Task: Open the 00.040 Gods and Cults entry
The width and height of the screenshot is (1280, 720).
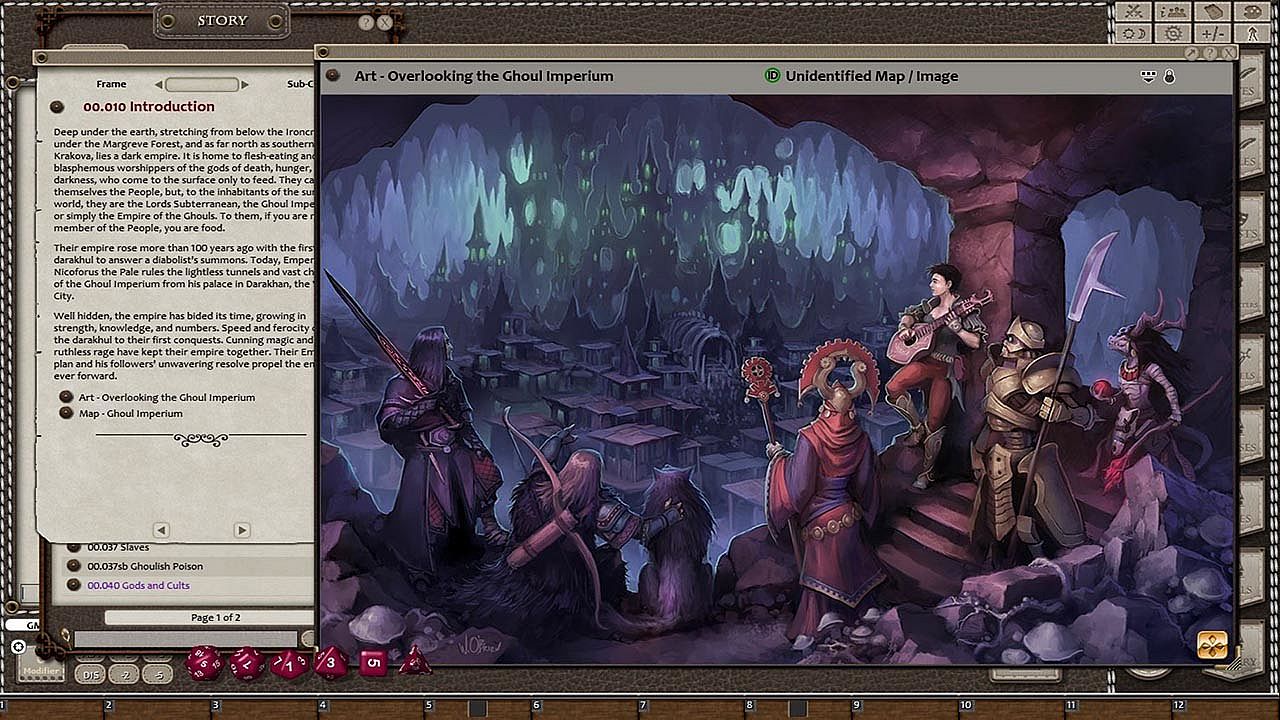Action: tap(138, 586)
